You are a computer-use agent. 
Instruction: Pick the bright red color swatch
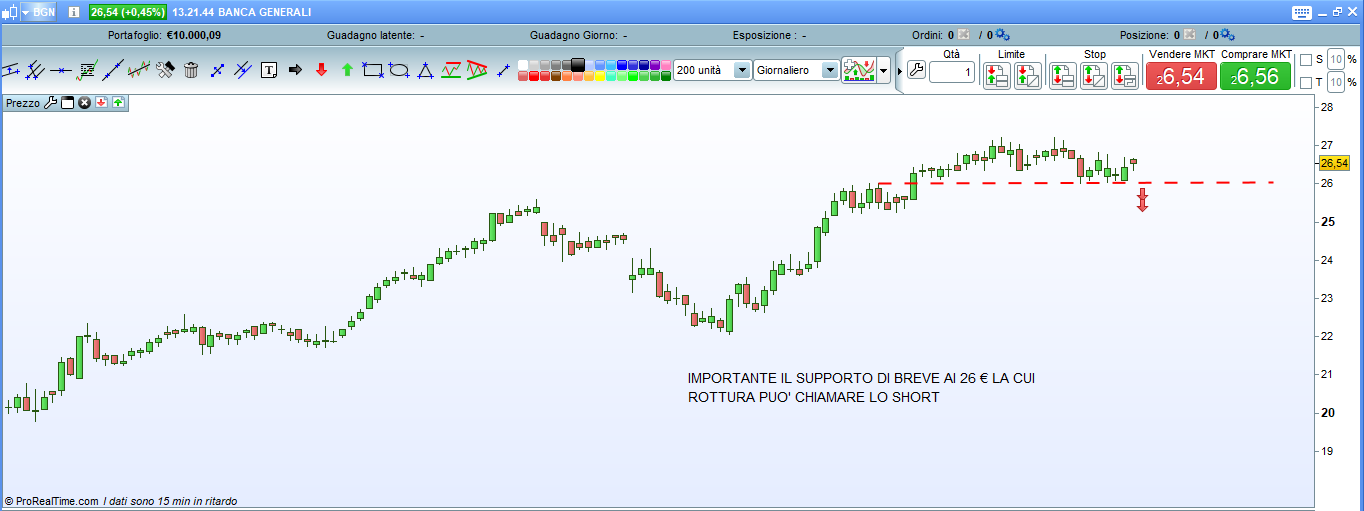coord(534,76)
